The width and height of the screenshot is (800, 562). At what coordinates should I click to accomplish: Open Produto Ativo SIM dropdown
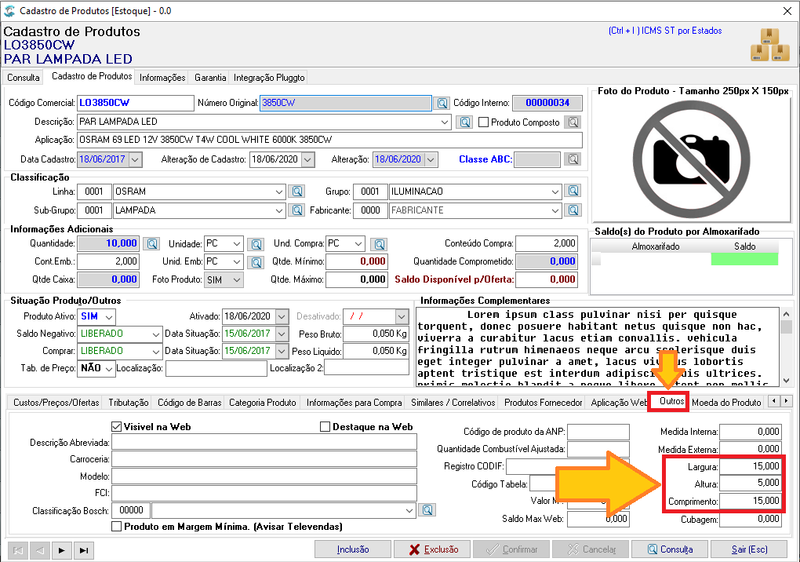109,317
